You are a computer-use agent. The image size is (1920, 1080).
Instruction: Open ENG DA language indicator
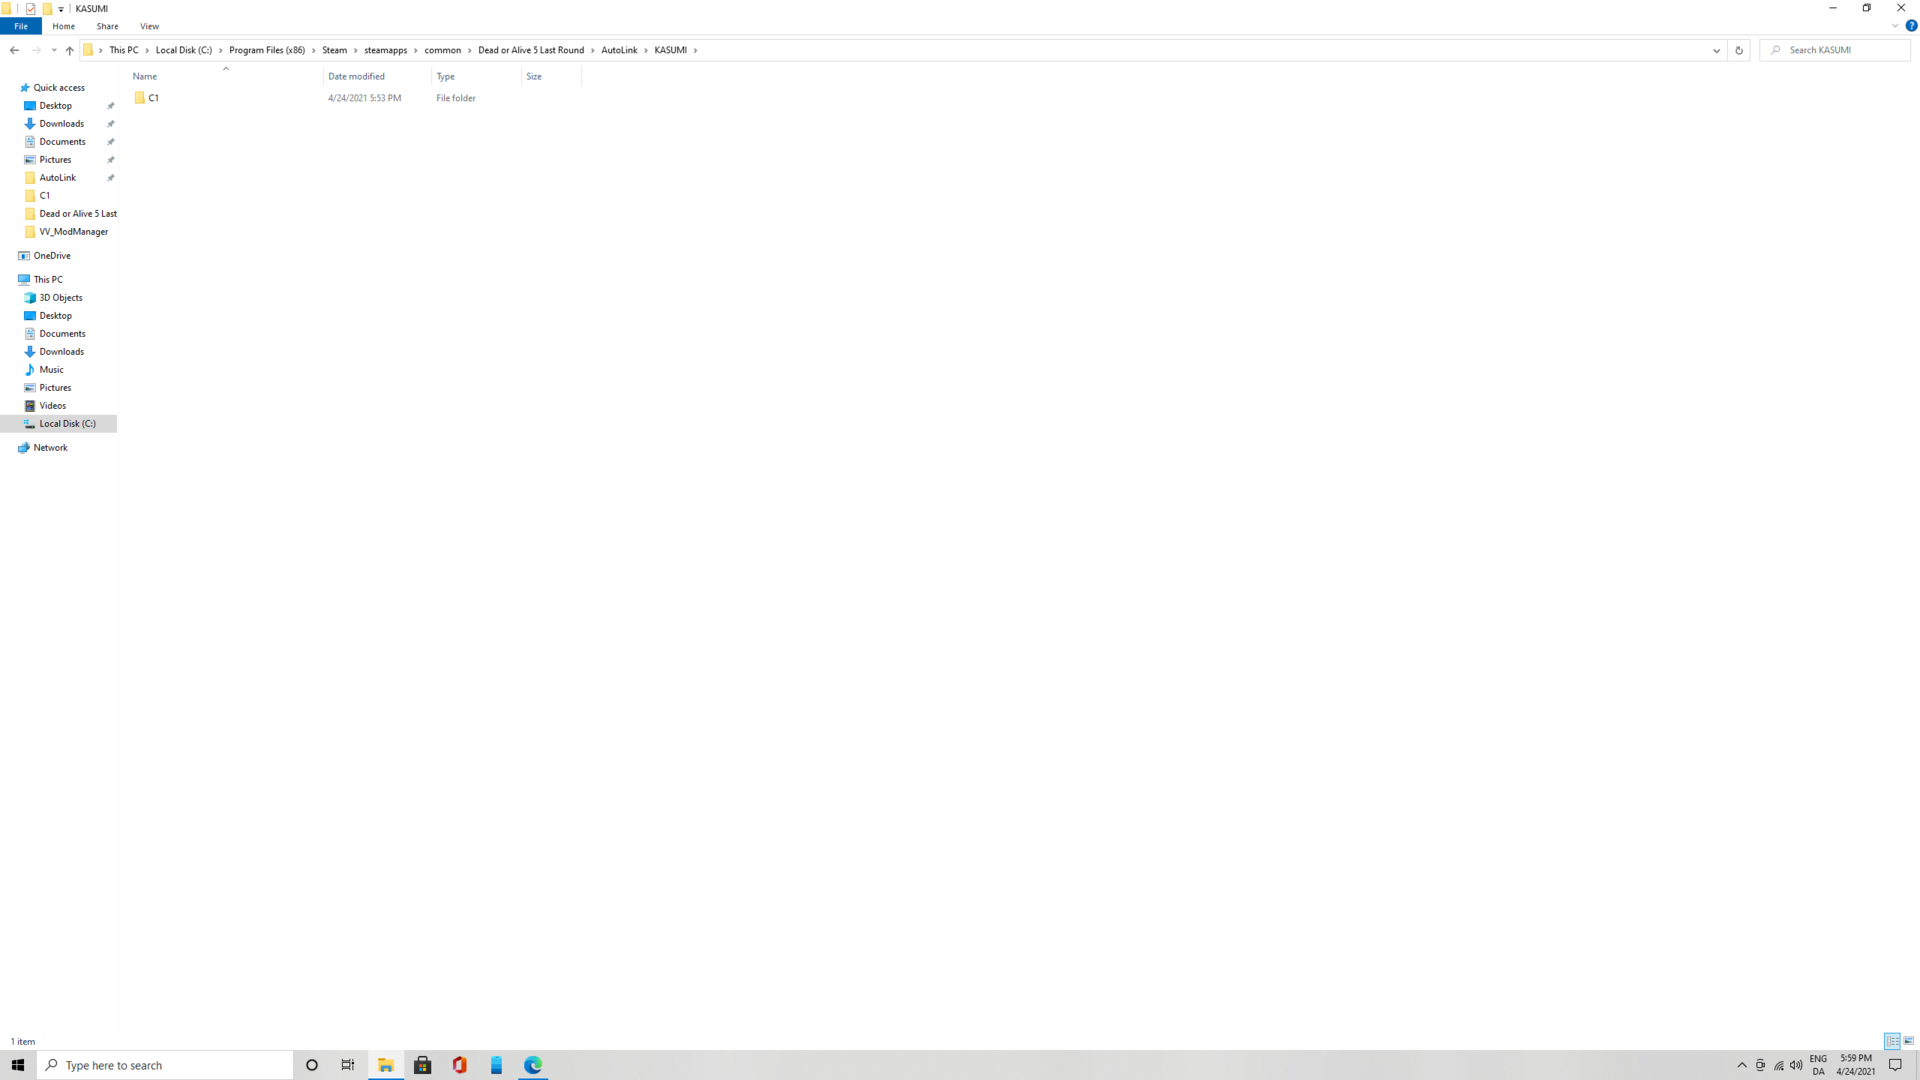tap(1818, 1065)
